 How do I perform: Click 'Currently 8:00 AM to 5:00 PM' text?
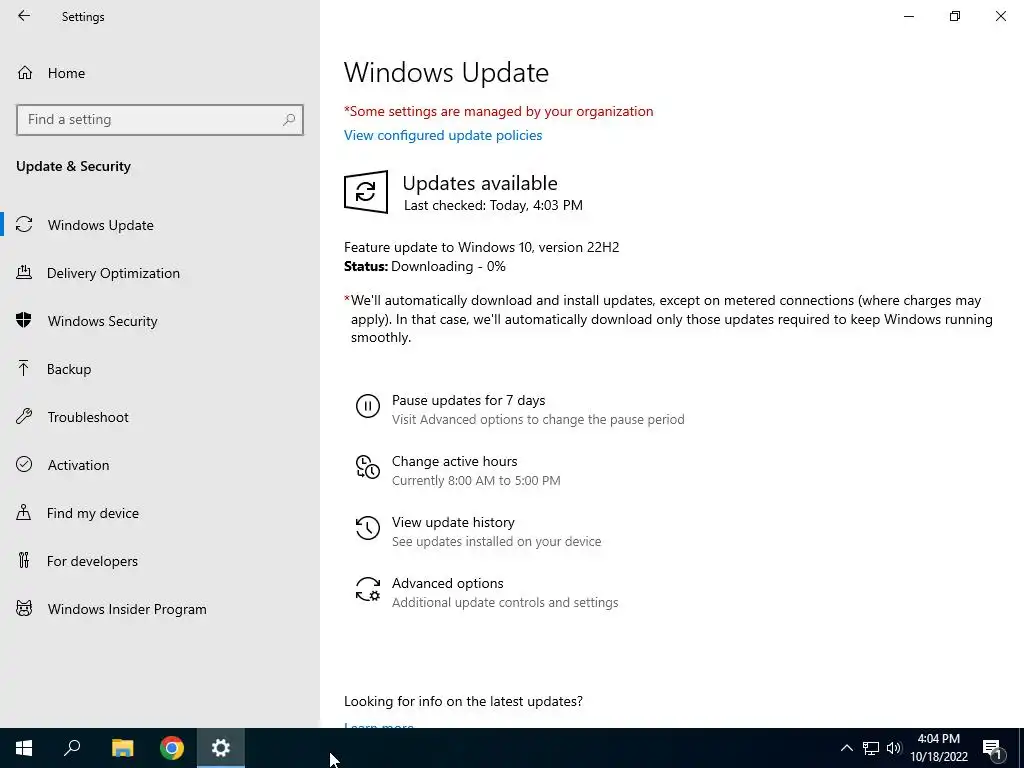tap(476, 481)
